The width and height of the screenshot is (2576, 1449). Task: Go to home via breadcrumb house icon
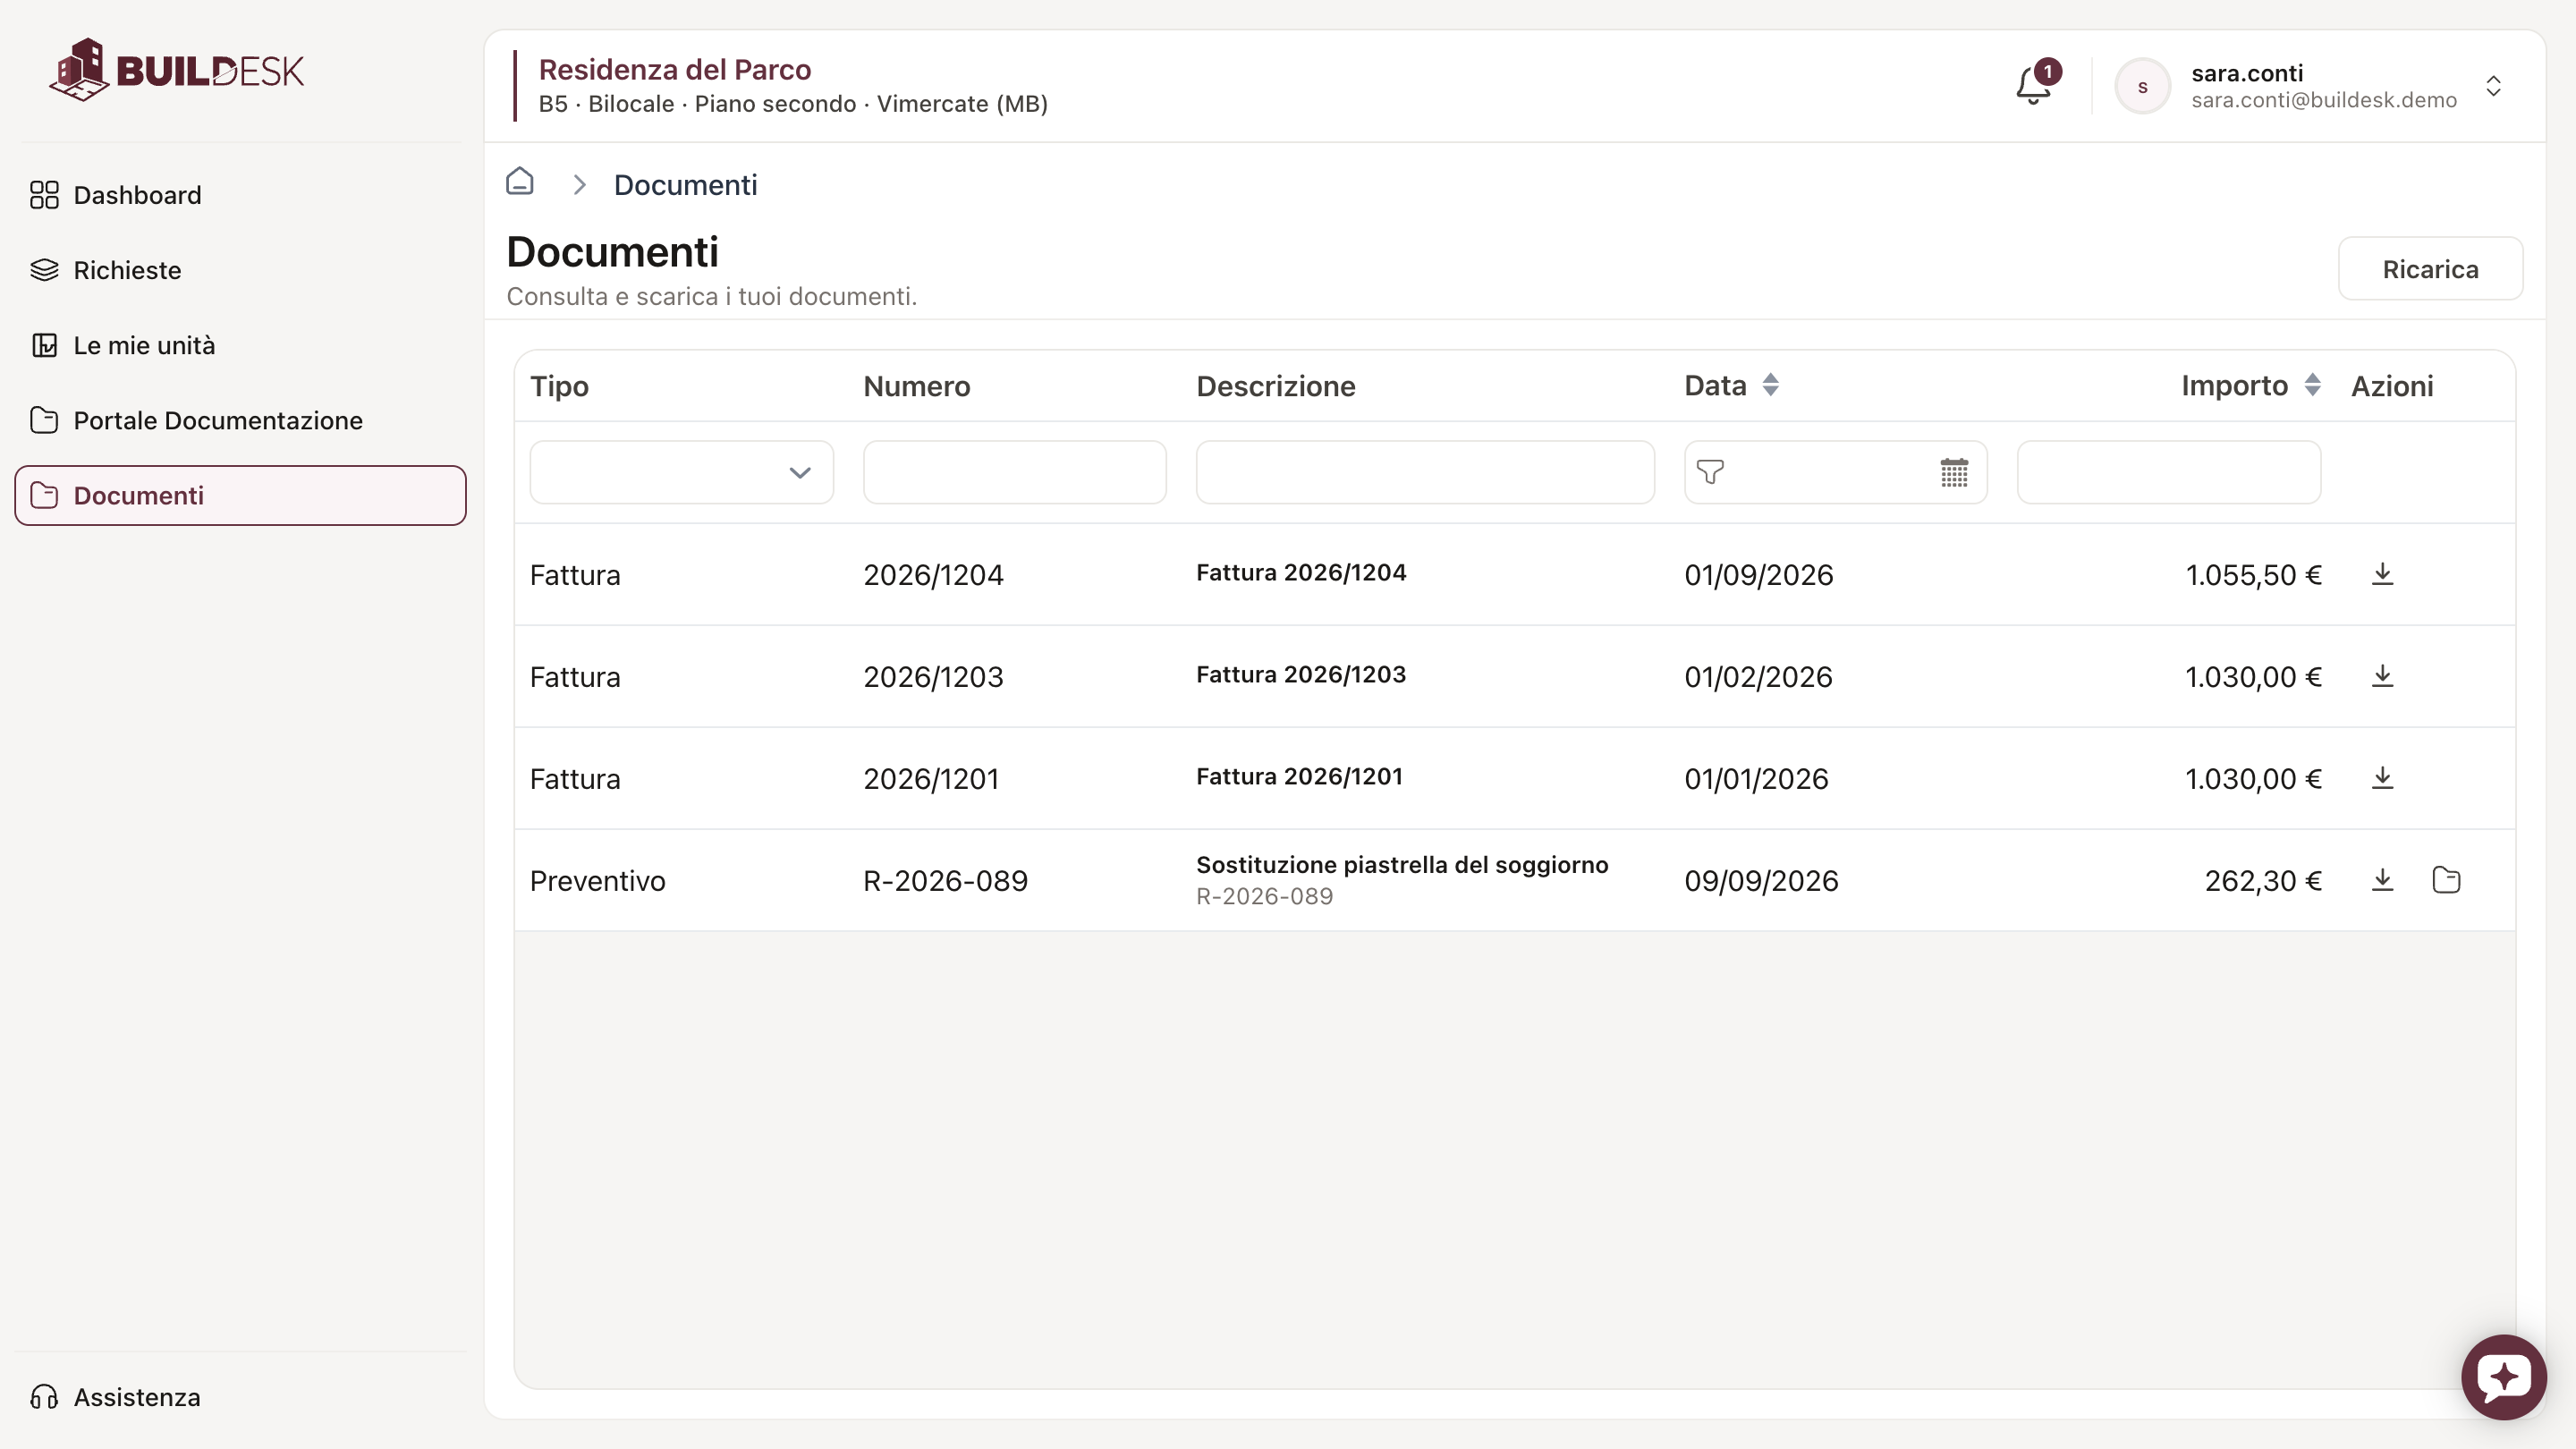pos(520,182)
